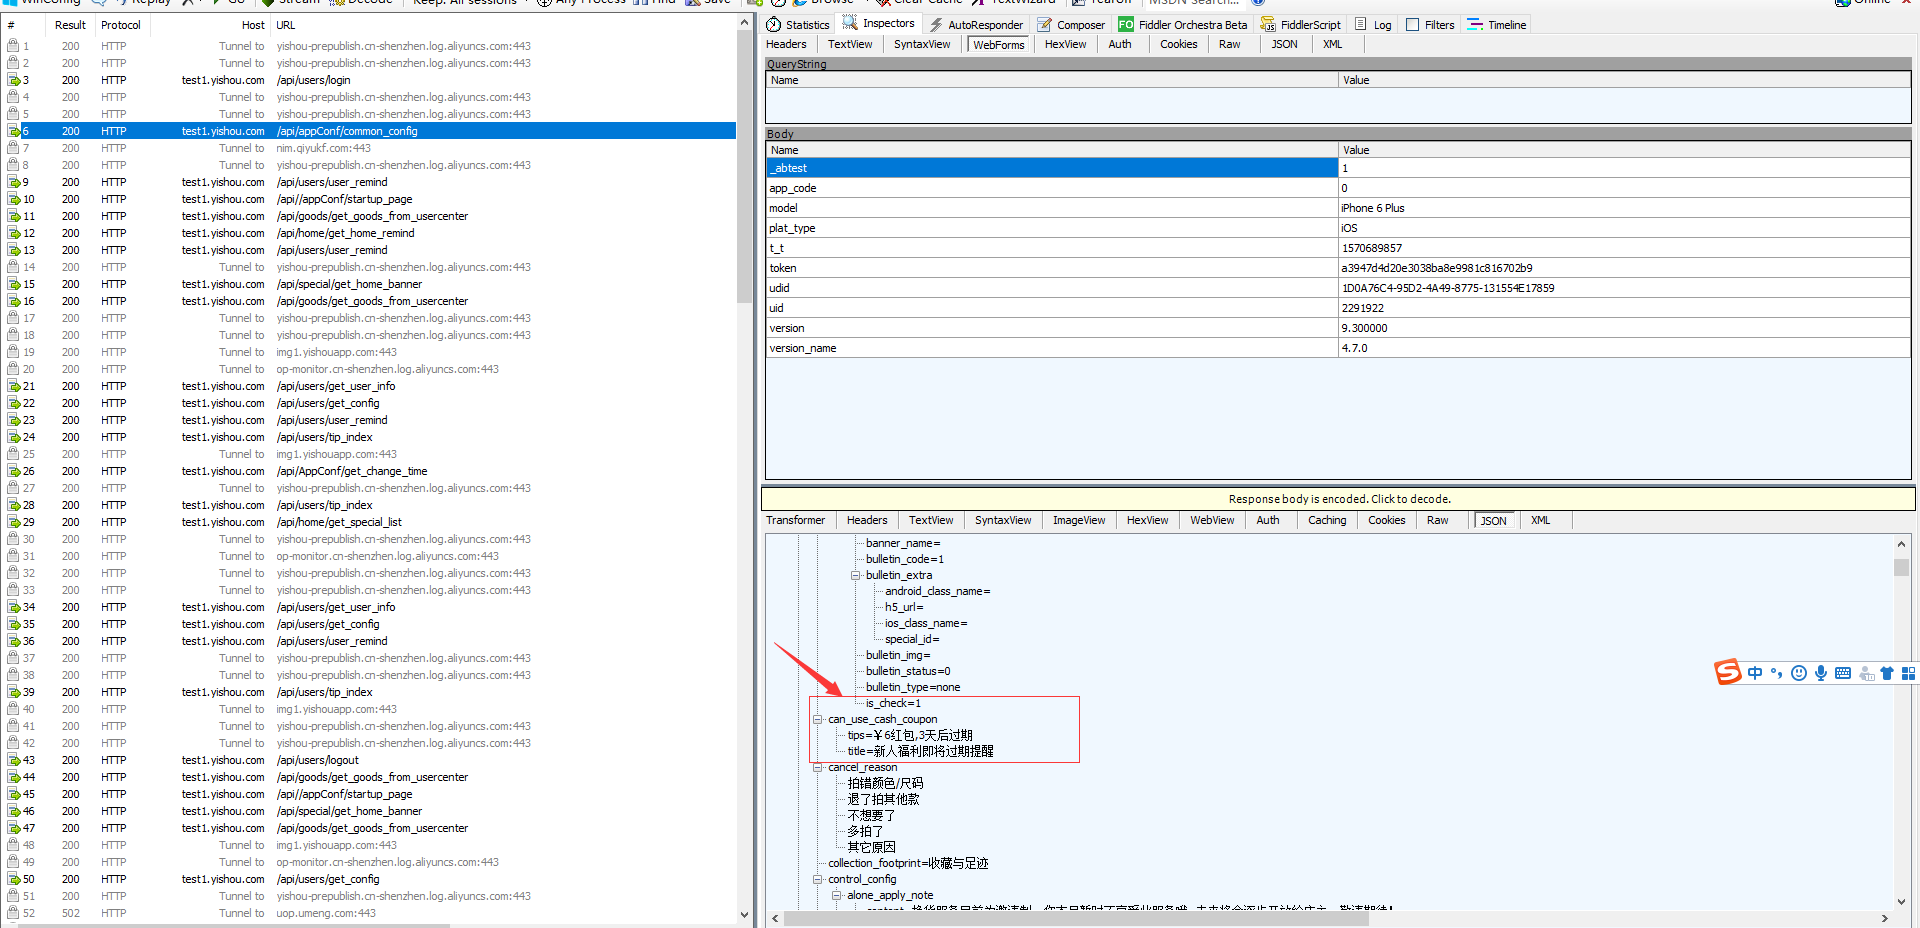Click the JSON tree horizontal scrollbar thumb
1920x928 pixels.
pyautogui.click(x=1076, y=918)
